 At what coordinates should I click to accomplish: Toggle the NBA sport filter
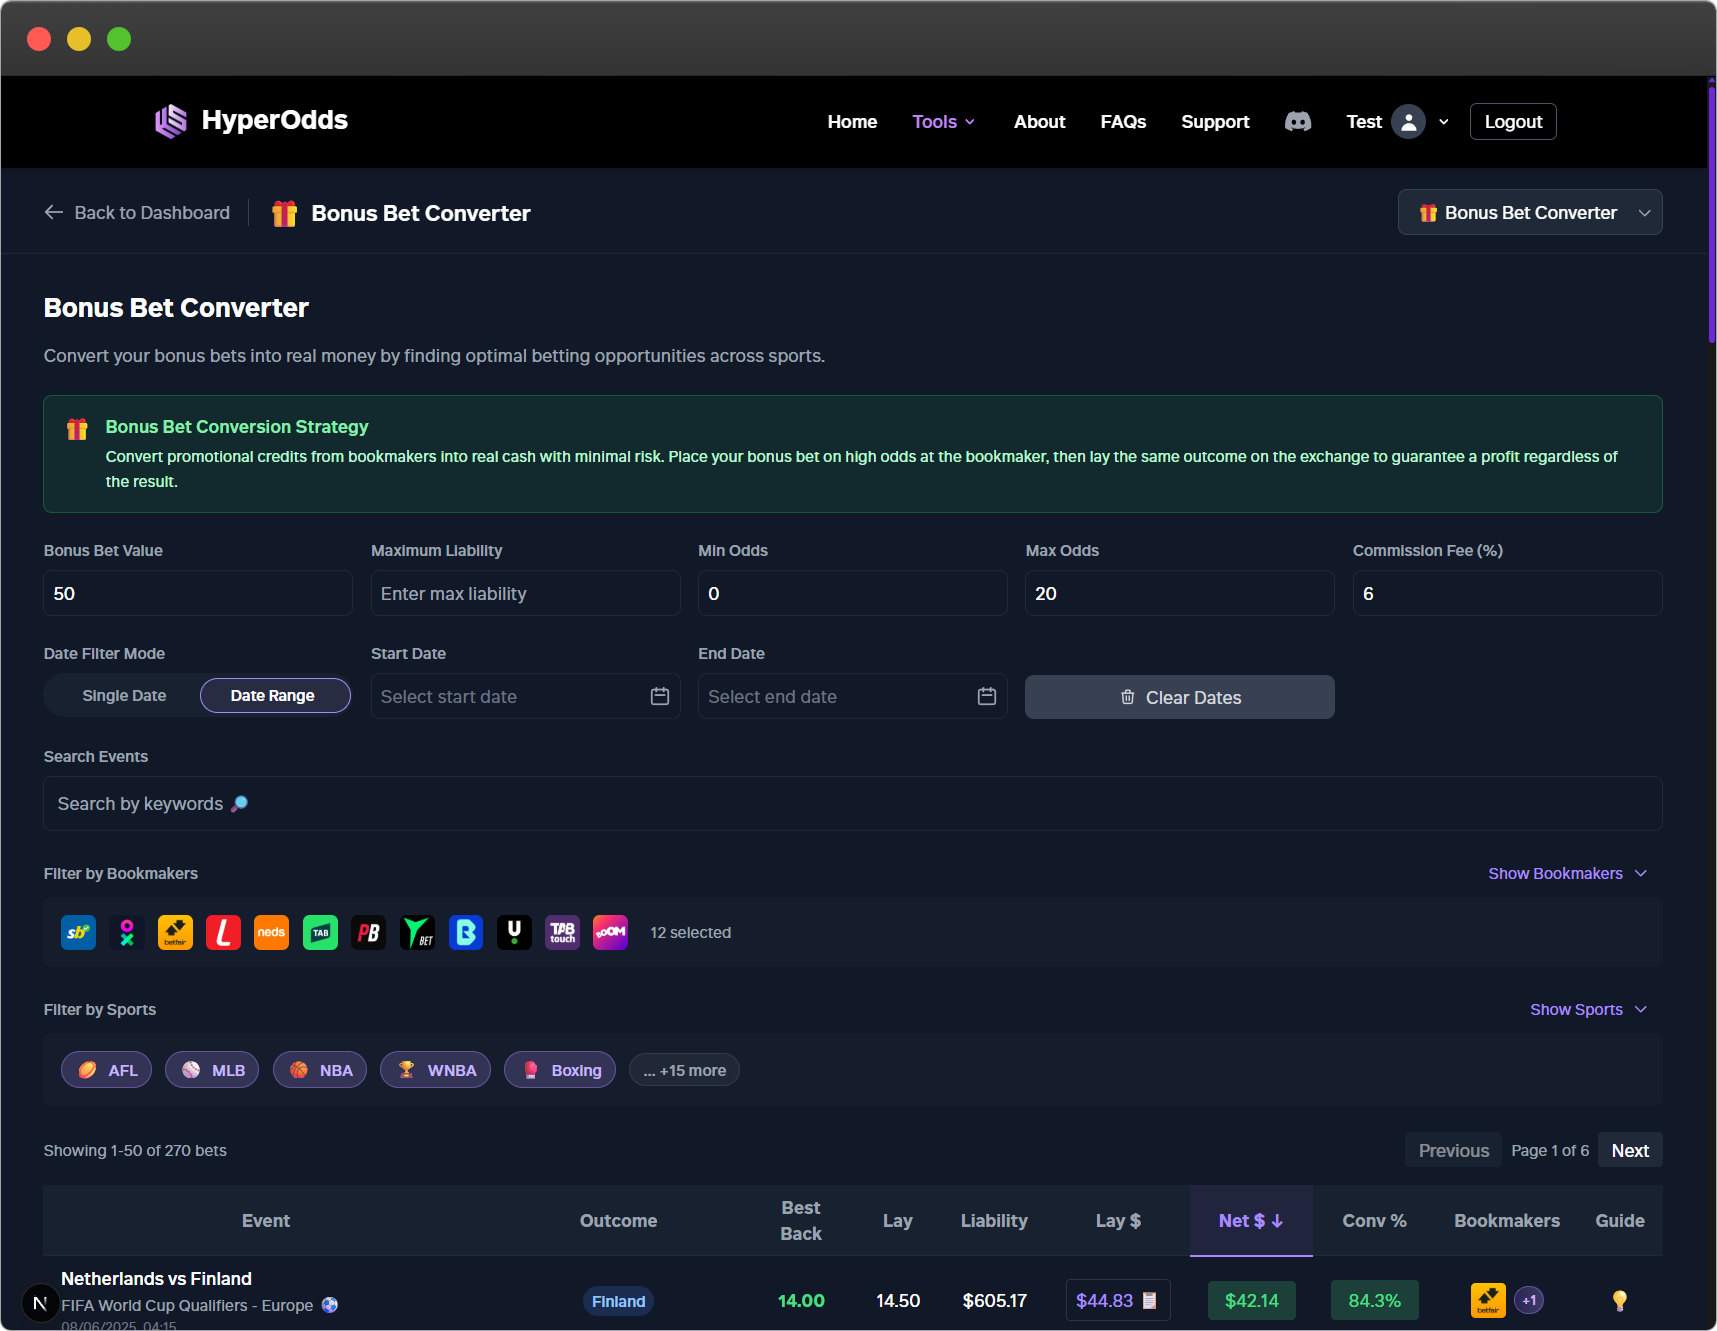[320, 1070]
